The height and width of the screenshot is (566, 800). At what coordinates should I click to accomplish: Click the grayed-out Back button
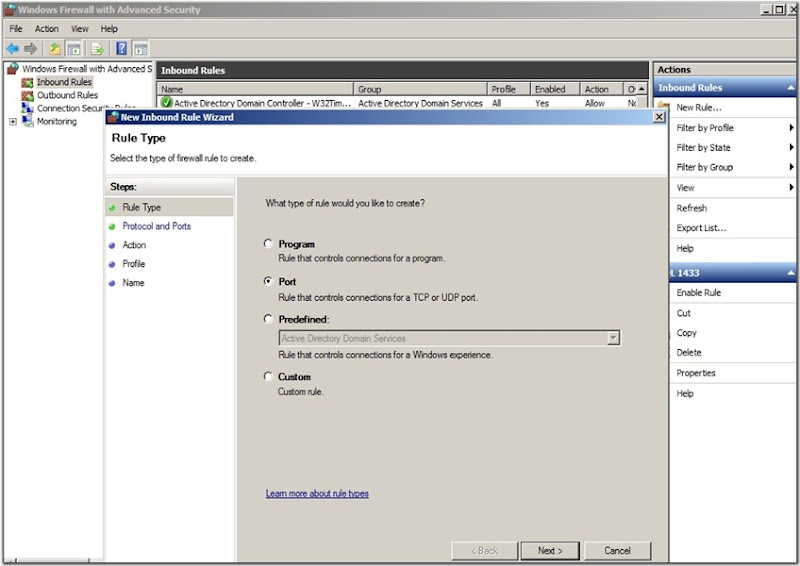click(x=484, y=551)
